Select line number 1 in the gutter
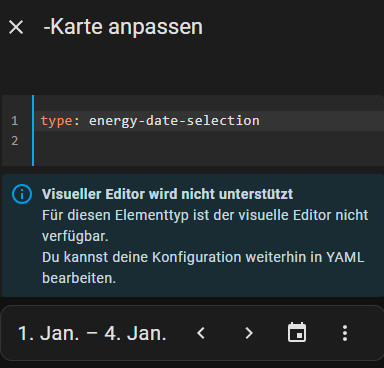The height and width of the screenshot is (368, 384). click(14, 121)
